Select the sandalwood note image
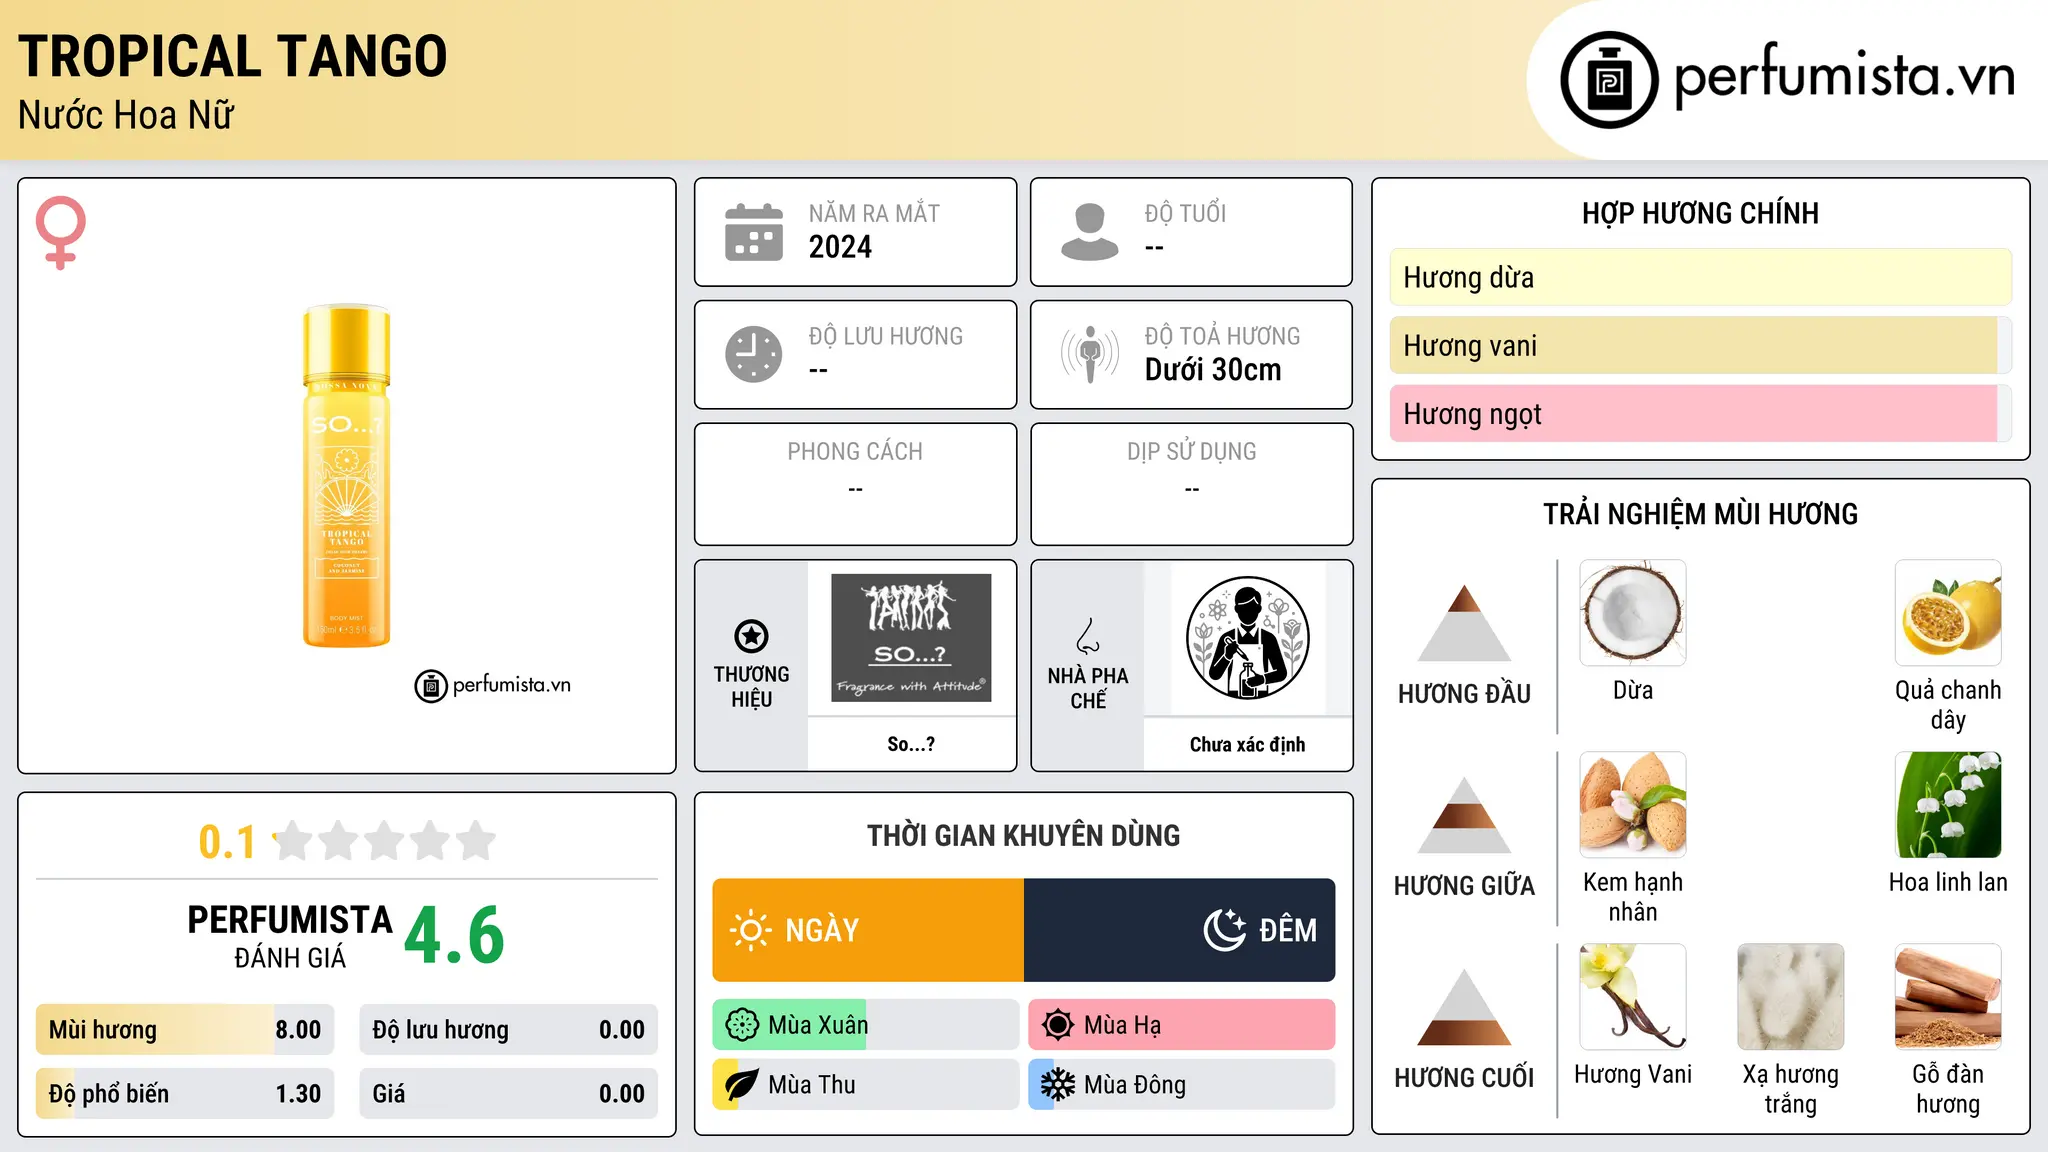 tap(1948, 997)
